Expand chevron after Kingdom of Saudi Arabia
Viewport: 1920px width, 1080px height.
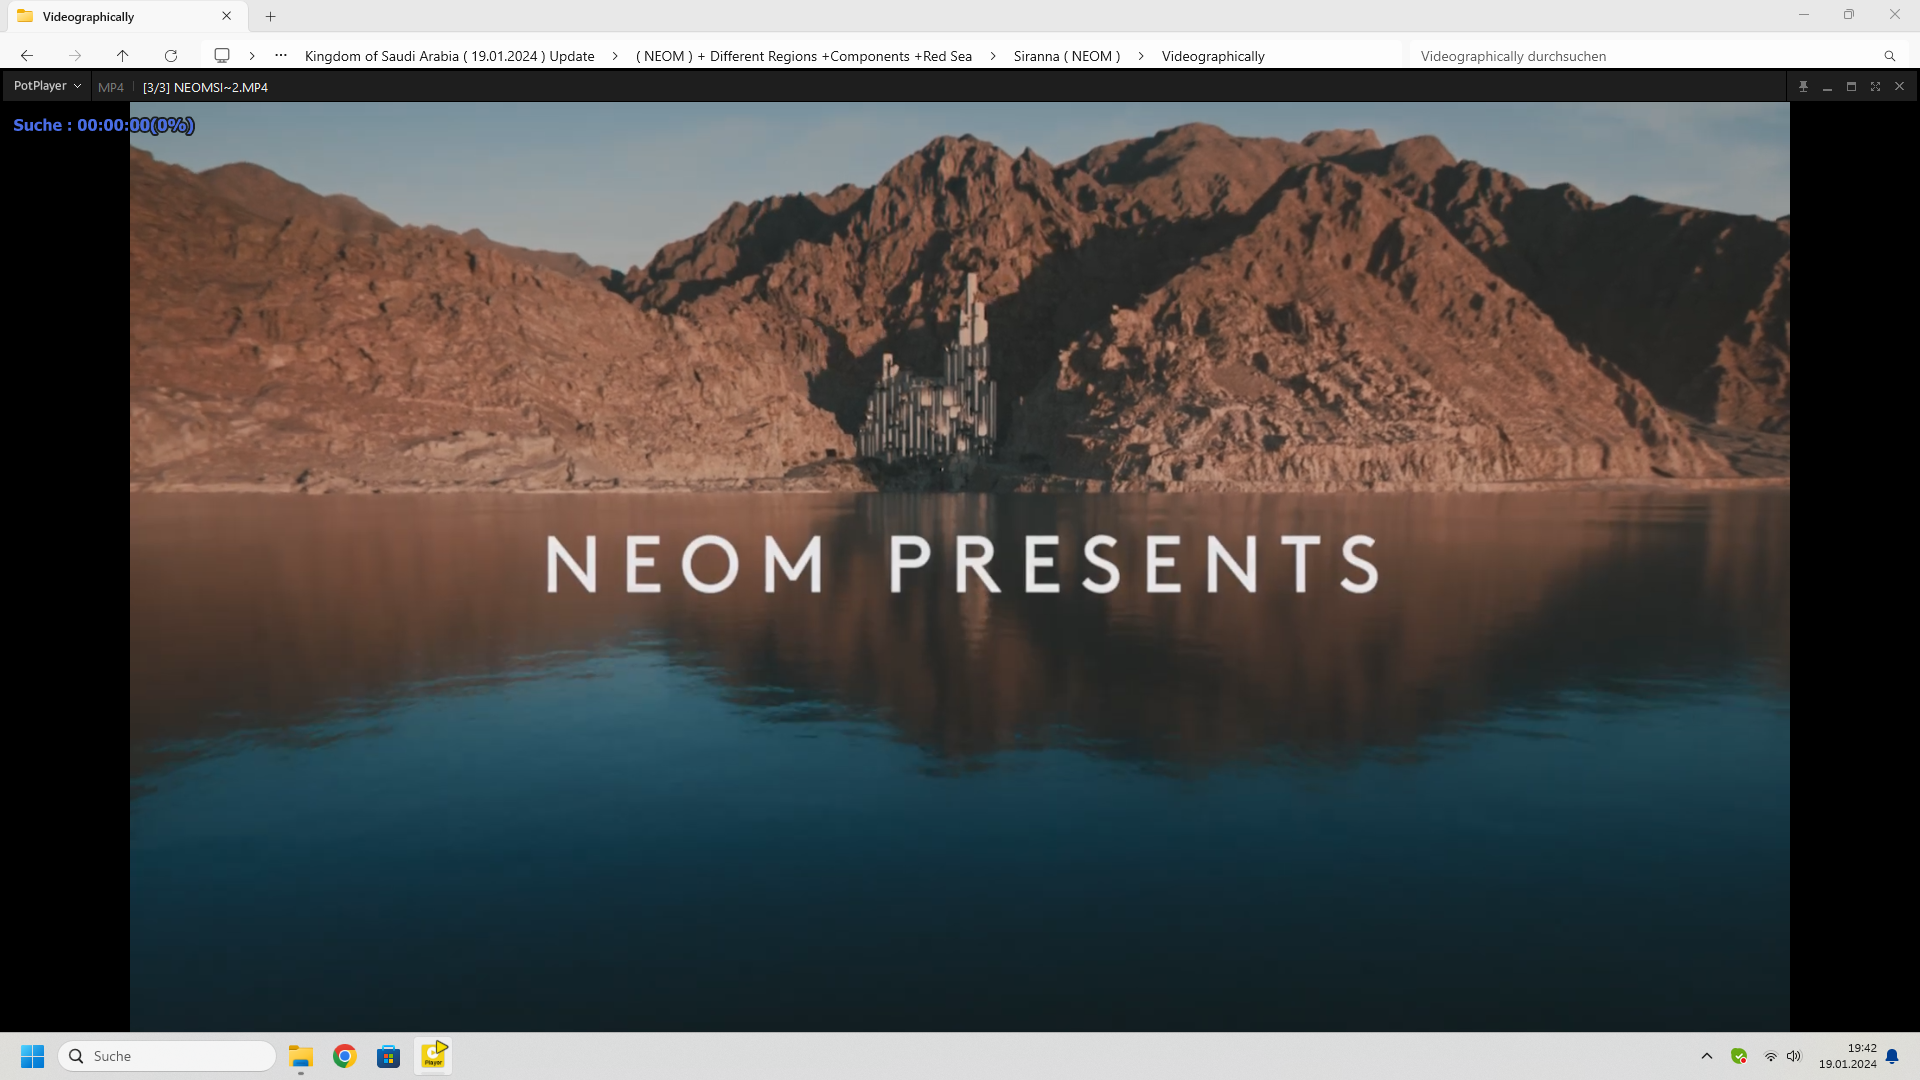pos(615,57)
